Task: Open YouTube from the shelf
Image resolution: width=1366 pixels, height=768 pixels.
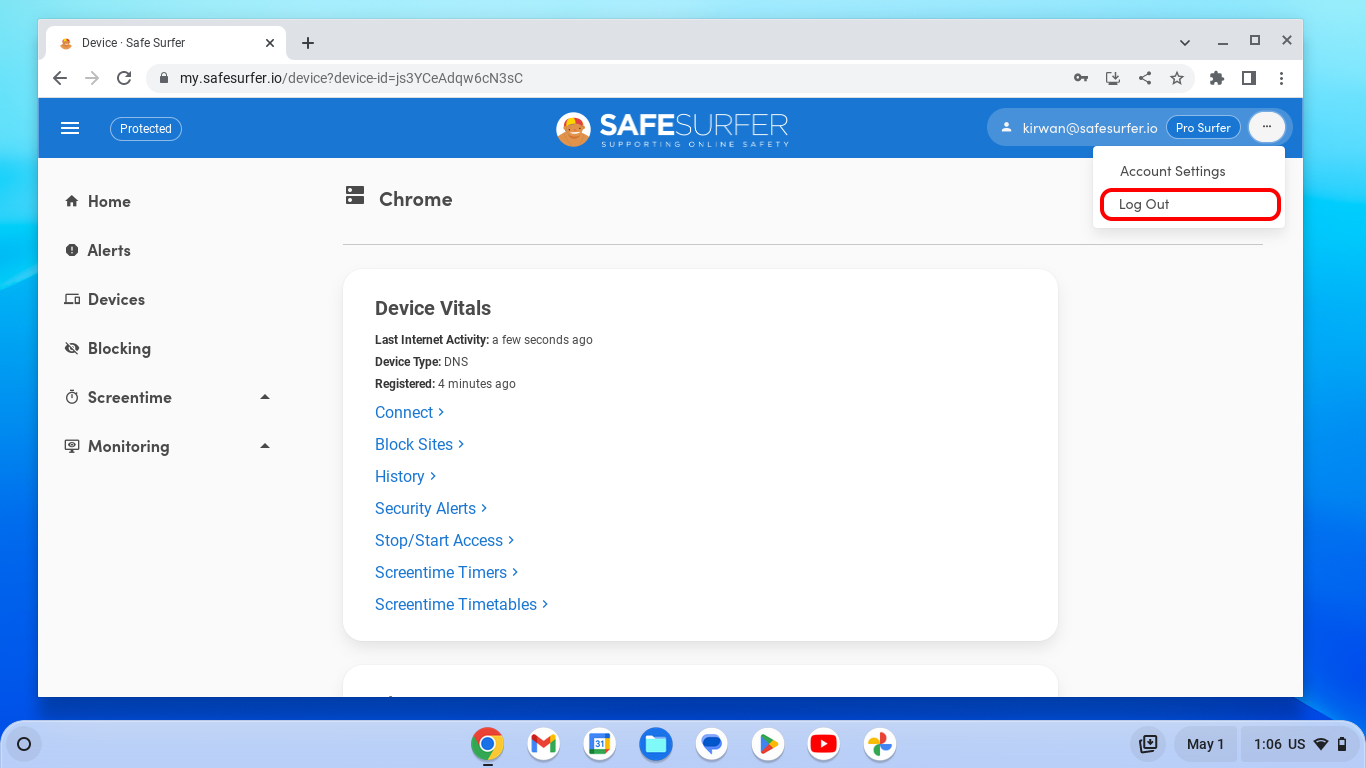Action: coord(824,744)
